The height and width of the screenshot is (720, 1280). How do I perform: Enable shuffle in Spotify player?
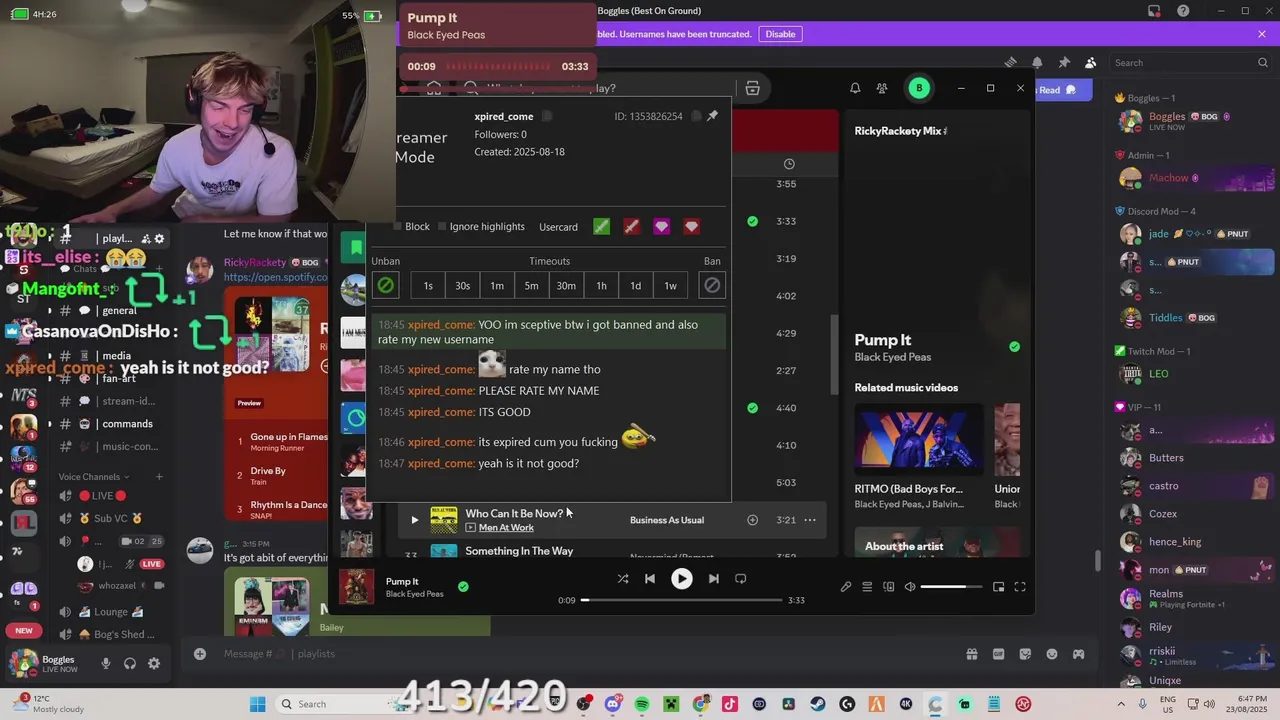[x=623, y=578]
